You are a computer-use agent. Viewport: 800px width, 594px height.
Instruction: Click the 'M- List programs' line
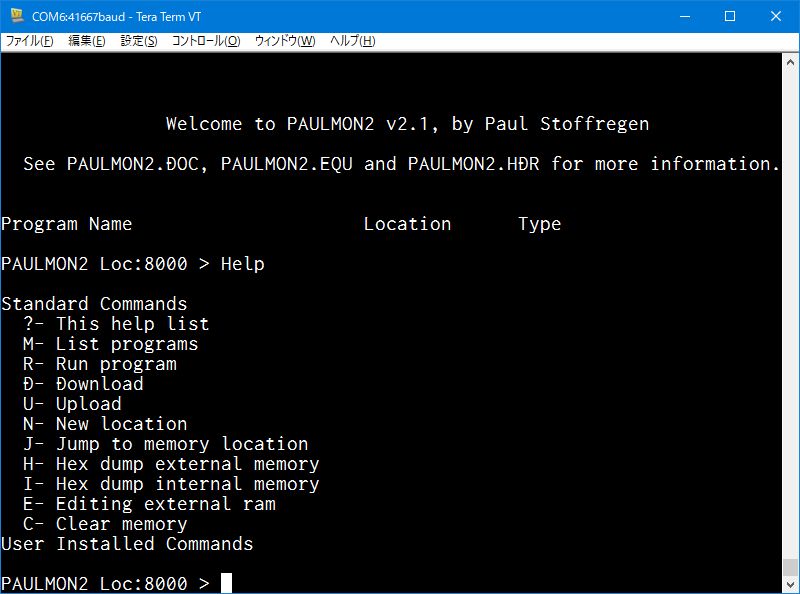point(110,344)
